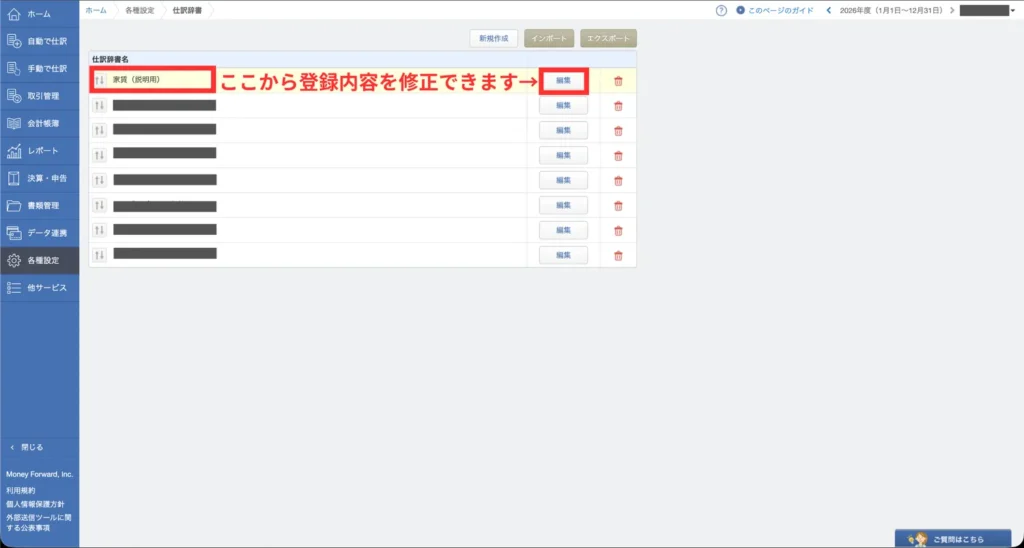Go to ホーム in the sidebar

tap(39, 14)
